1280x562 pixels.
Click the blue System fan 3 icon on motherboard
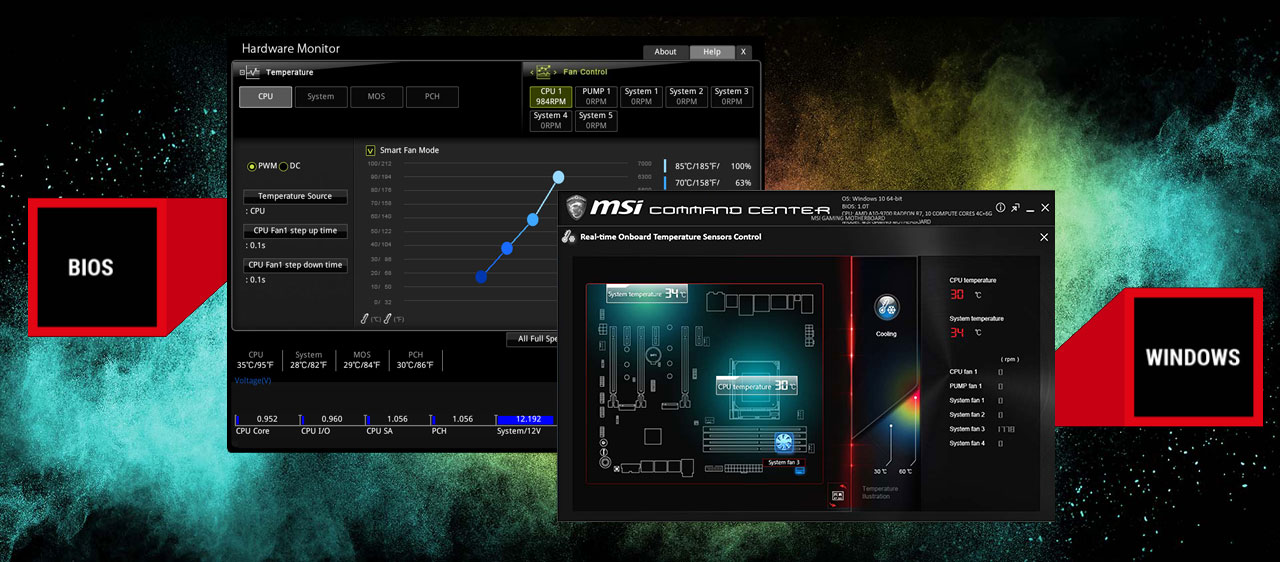click(x=784, y=442)
